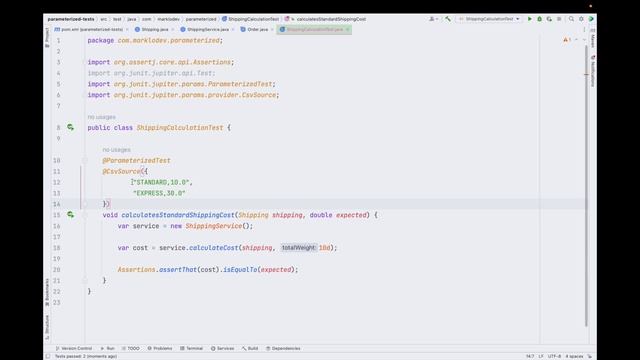Open the user account icon menu
640x360 pixels.
point(433,19)
